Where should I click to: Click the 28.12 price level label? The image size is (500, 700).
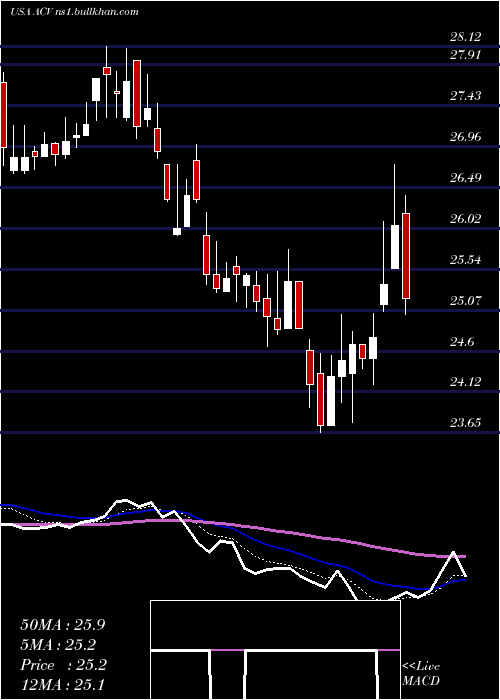(465, 37)
